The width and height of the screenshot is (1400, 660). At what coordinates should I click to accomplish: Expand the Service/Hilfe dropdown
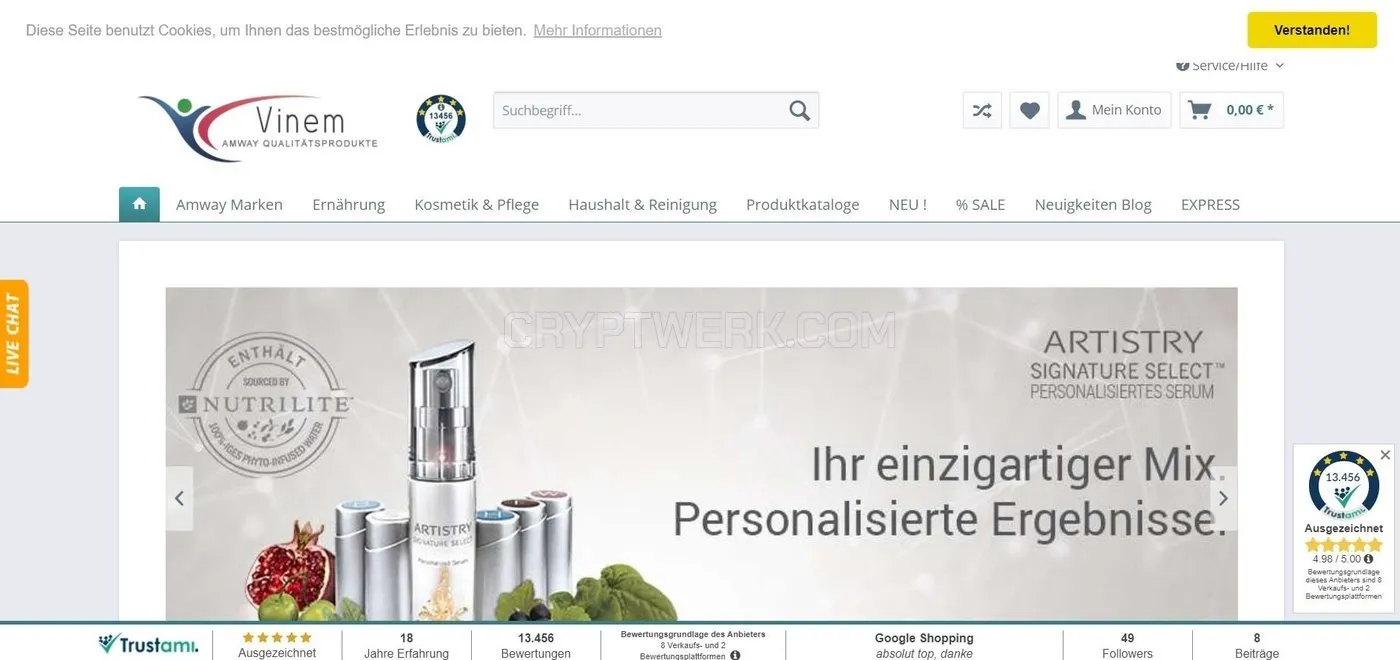tap(1231, 66)
